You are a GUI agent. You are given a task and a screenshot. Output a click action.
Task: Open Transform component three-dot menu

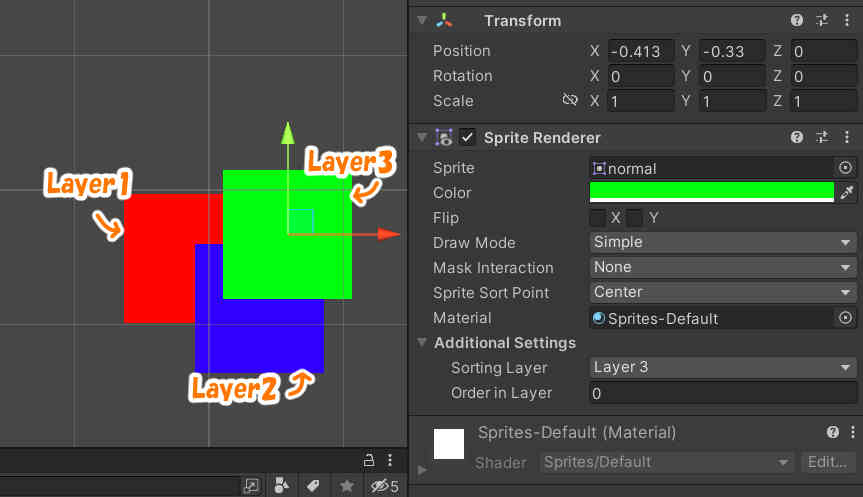coord(846,21)
